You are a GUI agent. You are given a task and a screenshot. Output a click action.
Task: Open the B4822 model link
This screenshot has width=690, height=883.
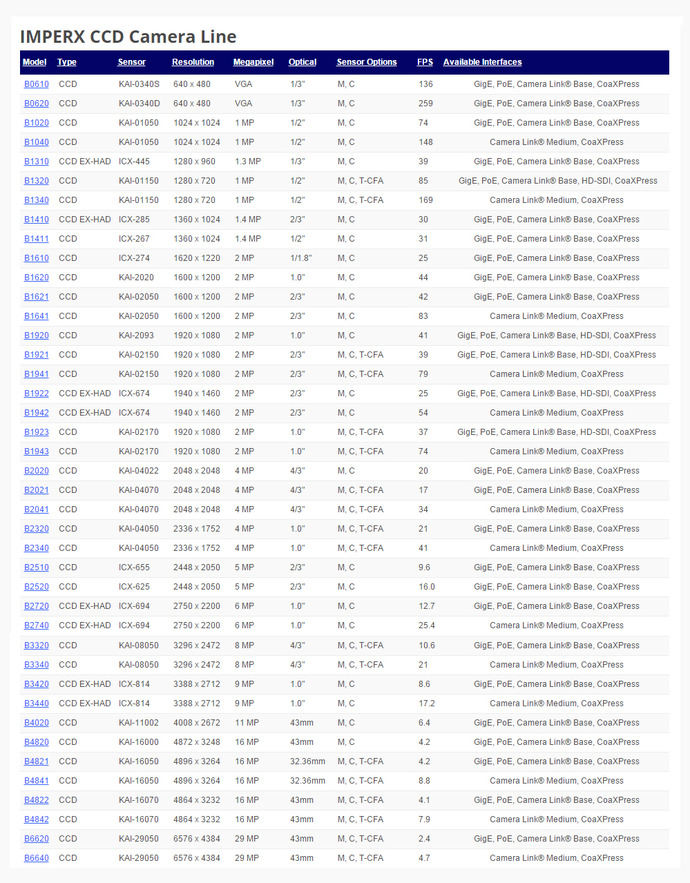click(x=37, y=800)
